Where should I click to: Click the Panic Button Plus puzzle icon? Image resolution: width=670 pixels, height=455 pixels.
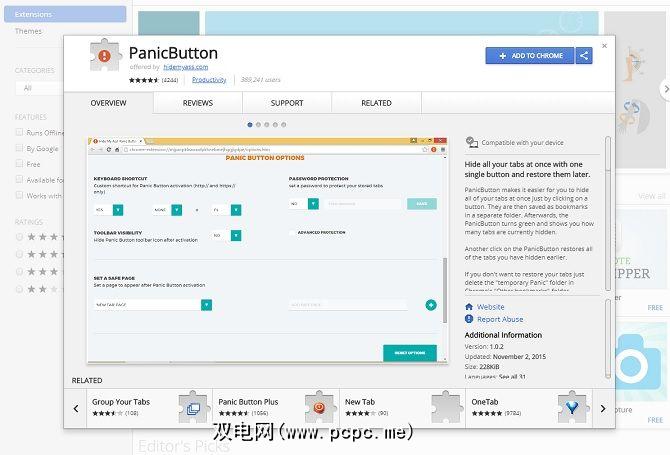[320, 407]
